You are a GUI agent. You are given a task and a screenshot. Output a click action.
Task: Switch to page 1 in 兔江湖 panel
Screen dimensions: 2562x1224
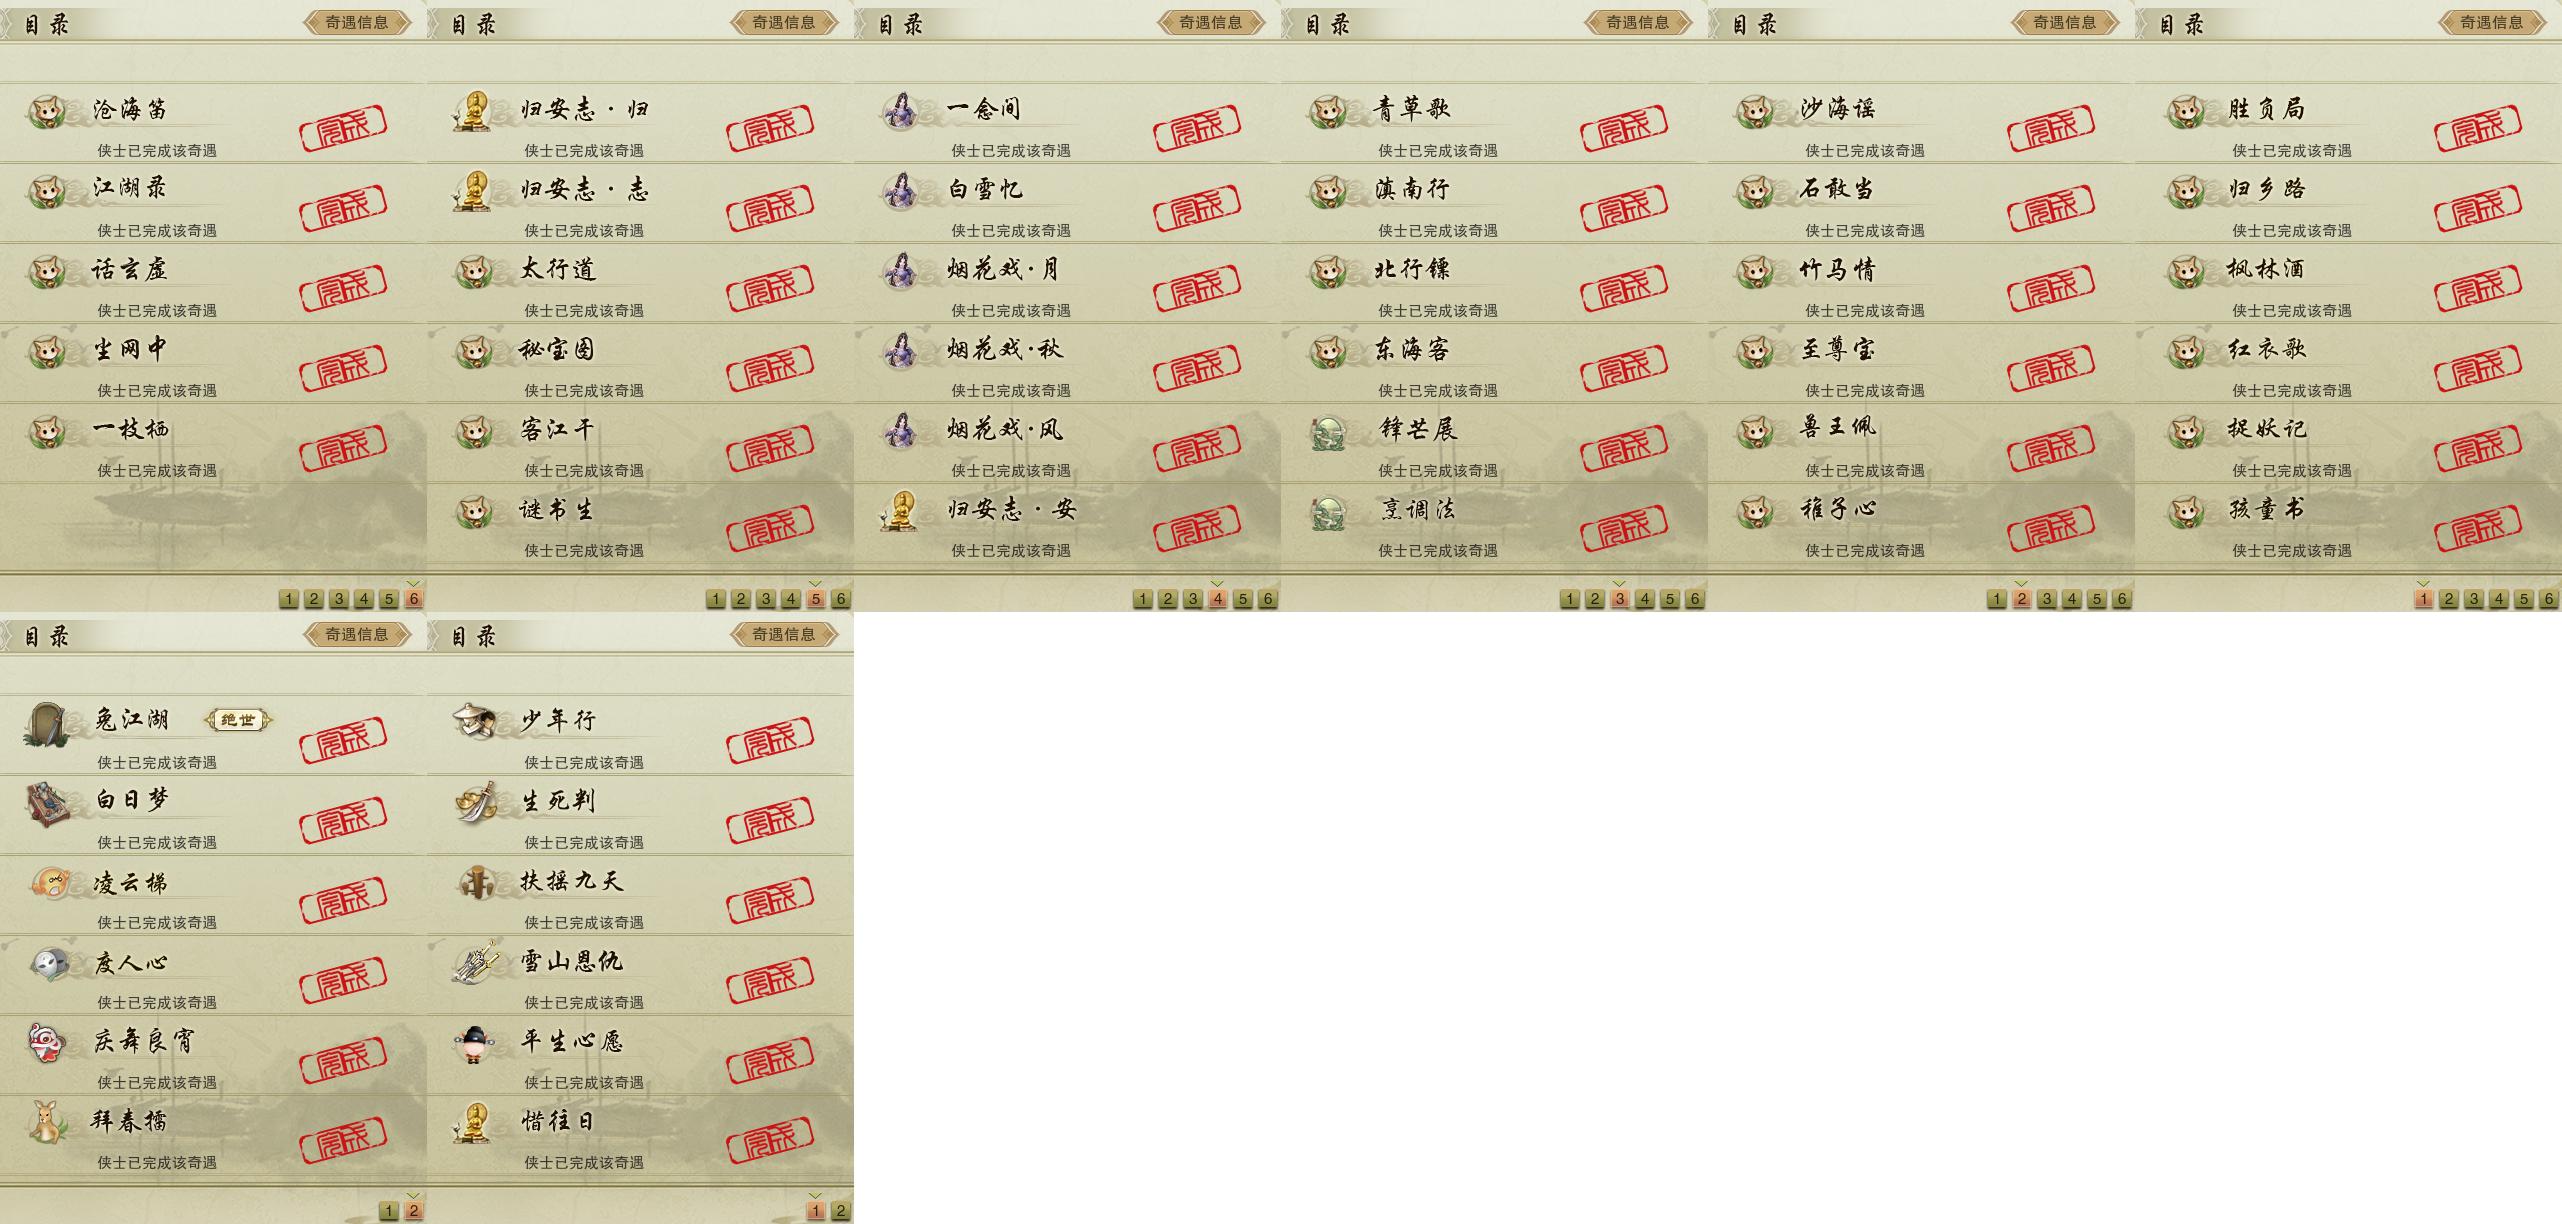coord(388,1211)
